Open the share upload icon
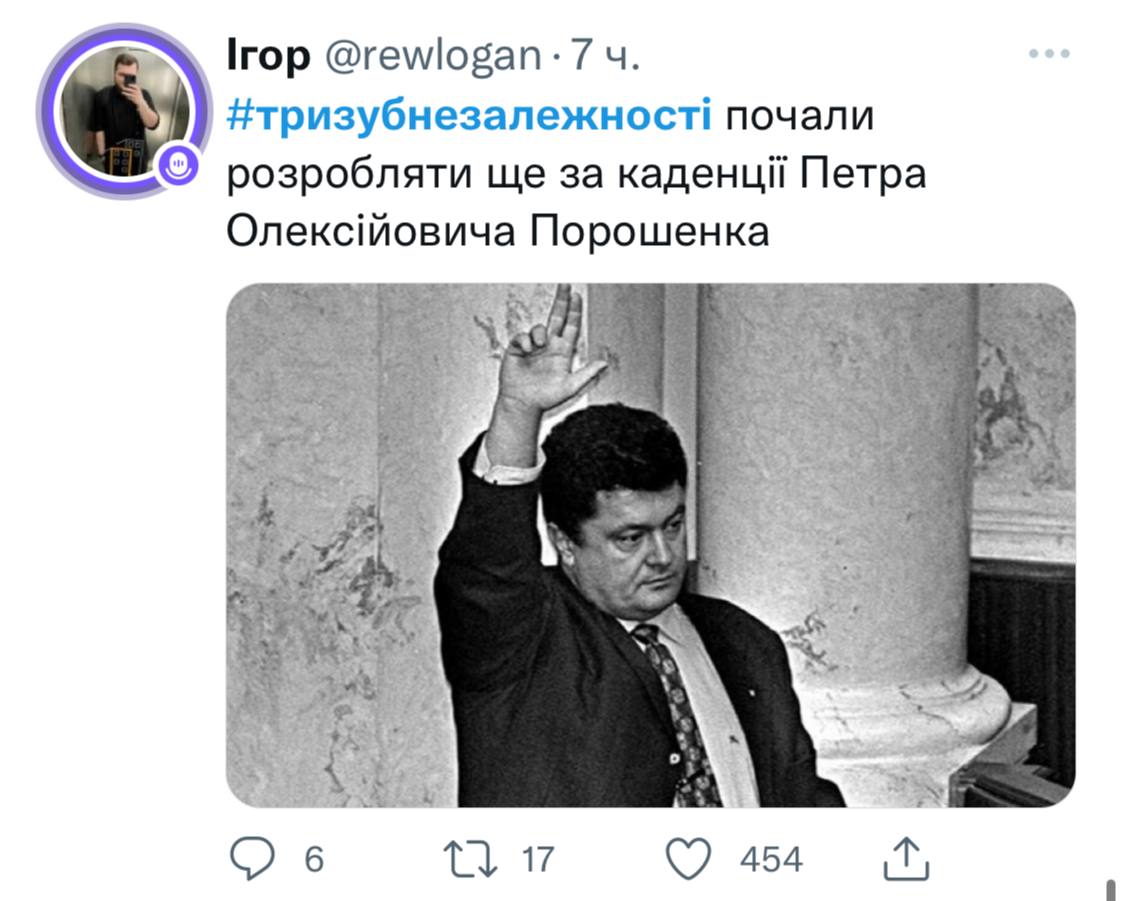 (x=906, y=858)
